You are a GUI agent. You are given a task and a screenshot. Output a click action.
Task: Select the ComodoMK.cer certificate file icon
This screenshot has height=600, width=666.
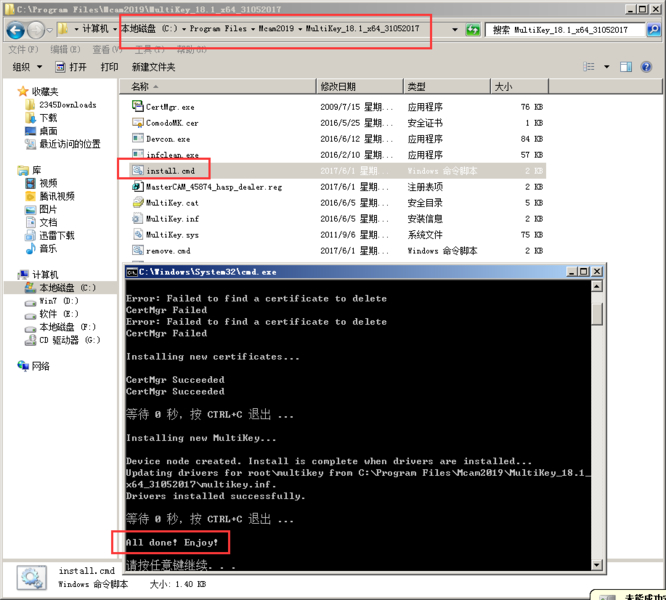138,123
